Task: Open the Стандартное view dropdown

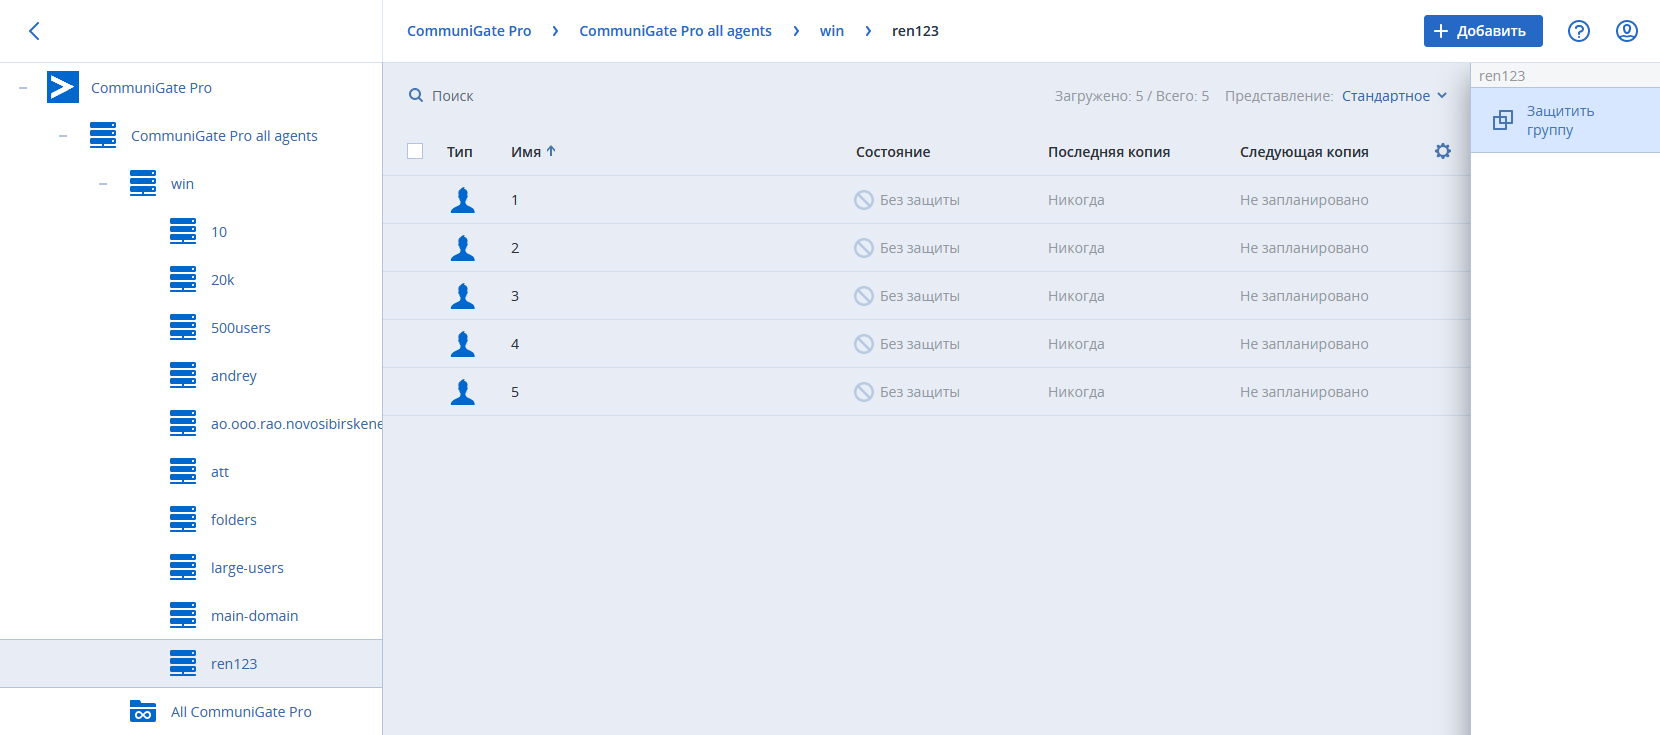Action: (x=1394, y=96)
